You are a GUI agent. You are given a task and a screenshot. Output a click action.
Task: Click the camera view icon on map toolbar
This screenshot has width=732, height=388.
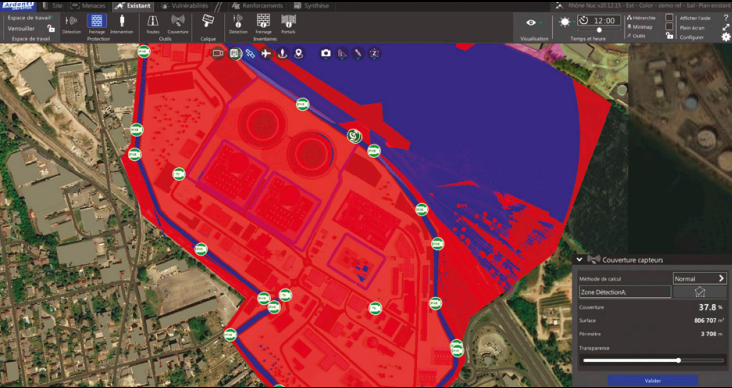(x=218, y=54)
